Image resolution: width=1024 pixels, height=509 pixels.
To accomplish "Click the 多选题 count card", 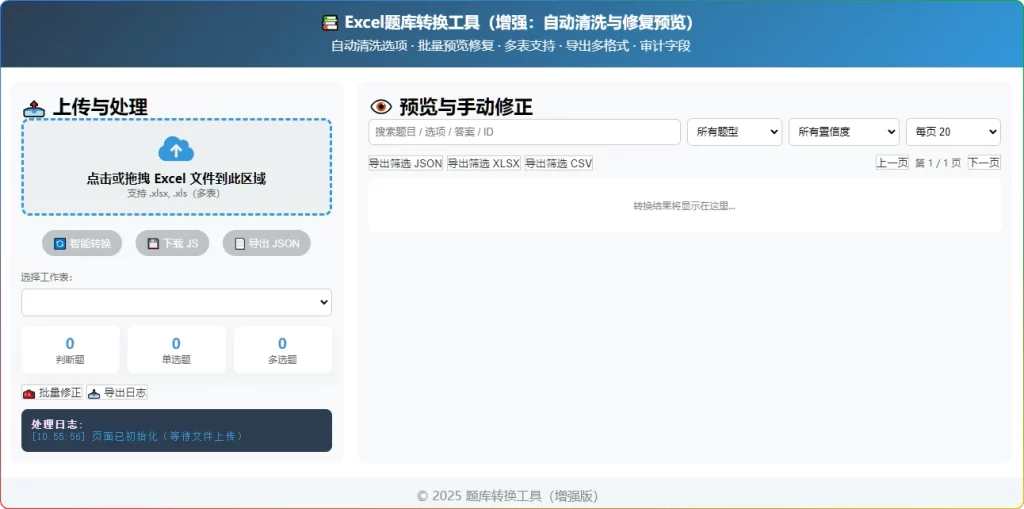I will pos(283,350).
